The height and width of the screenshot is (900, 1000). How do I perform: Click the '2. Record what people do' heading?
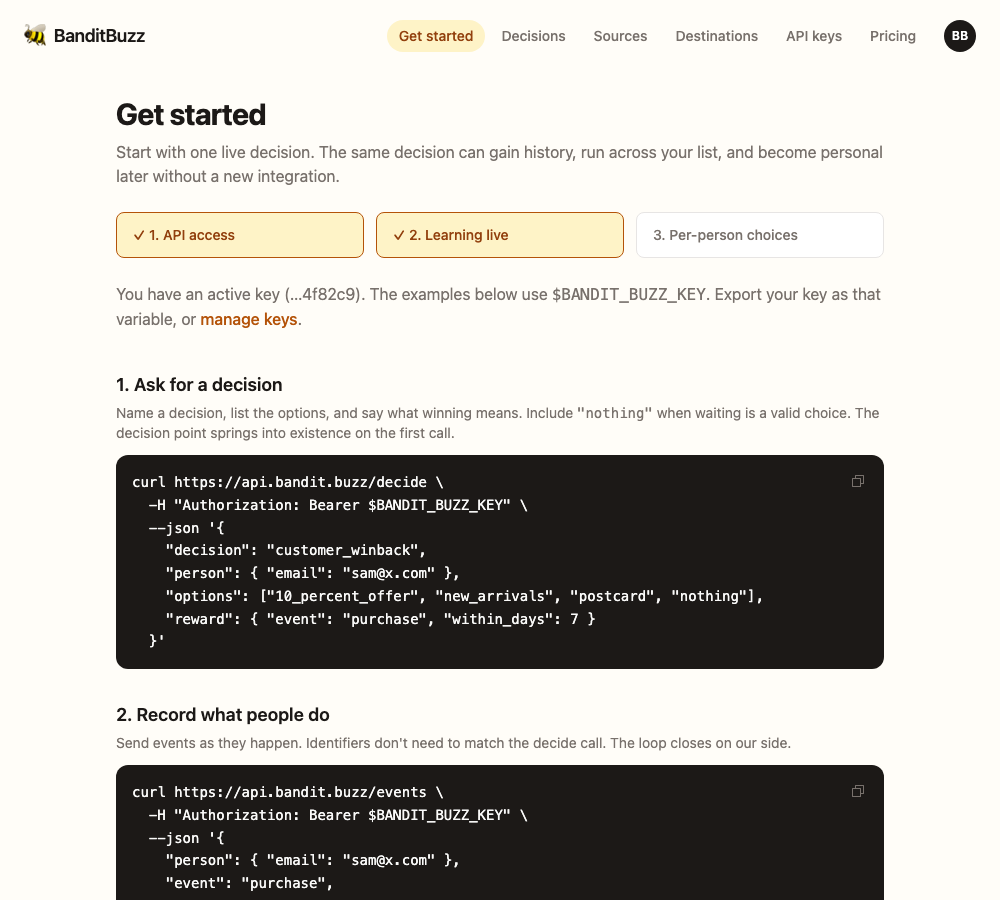(x=223, y=714)
